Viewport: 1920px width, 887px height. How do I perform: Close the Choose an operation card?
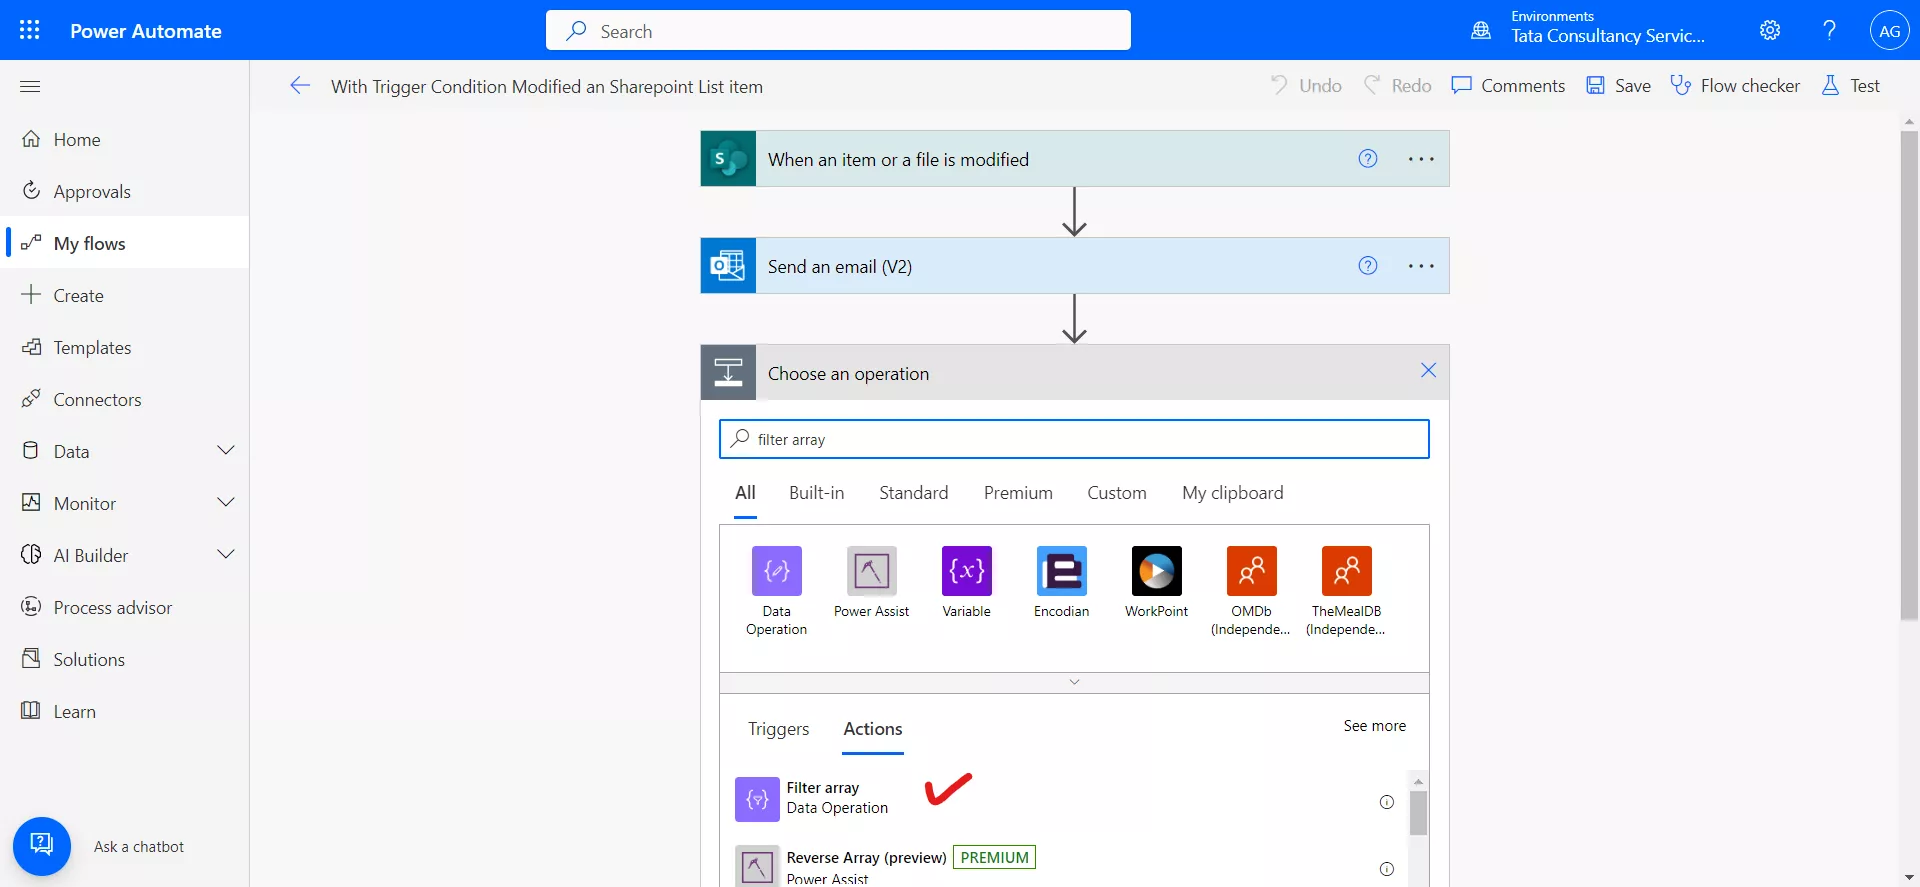(x=1428, y=371)
